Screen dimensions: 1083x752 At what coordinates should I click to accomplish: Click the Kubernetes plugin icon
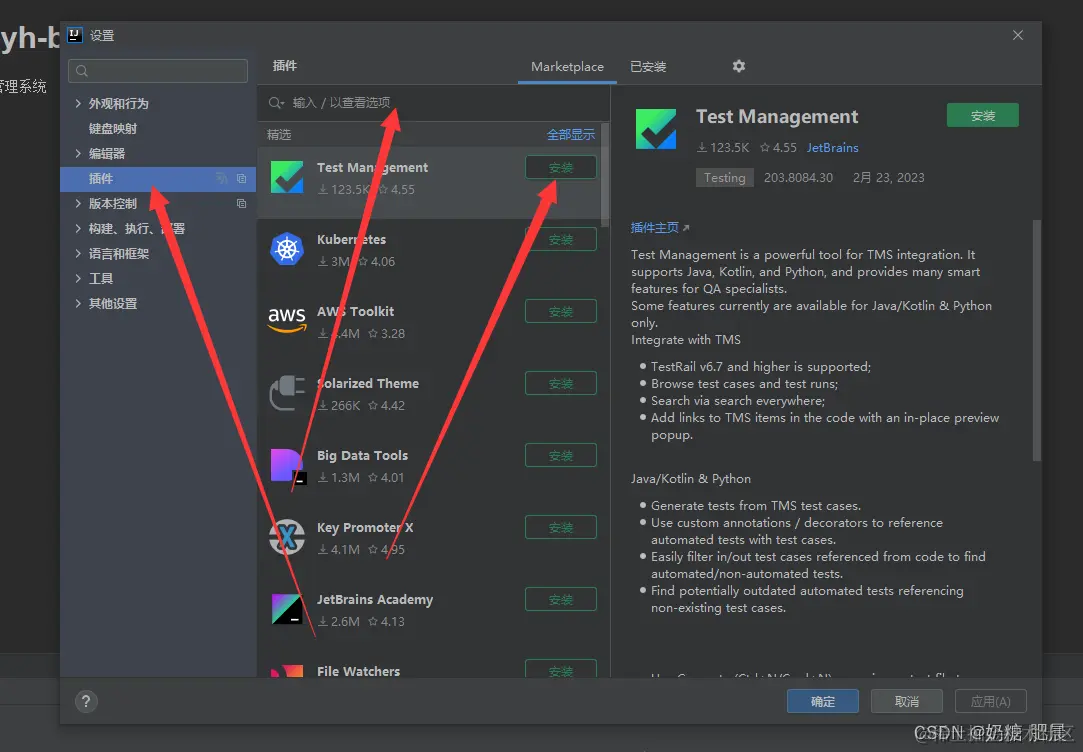(x=287, y=249)
